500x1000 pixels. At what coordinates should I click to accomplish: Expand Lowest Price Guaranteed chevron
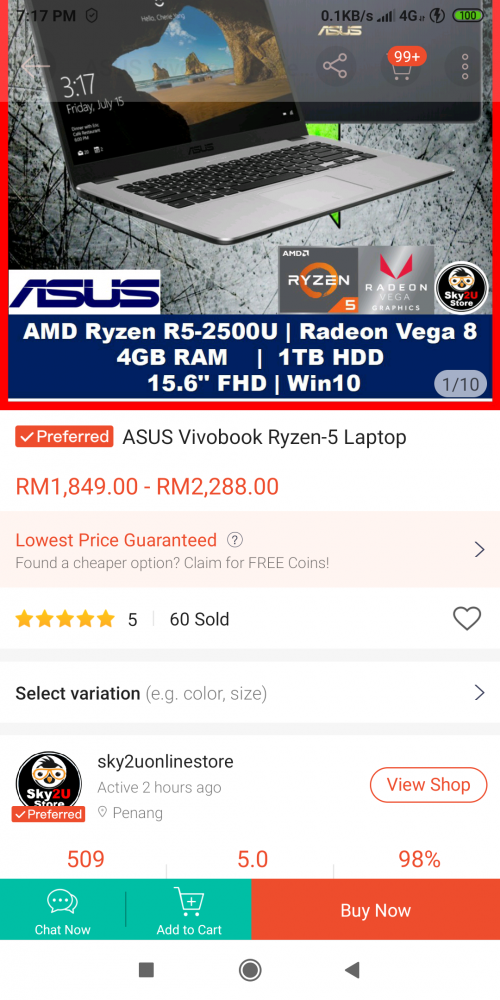pyautogui.click(x=480, y=549)
